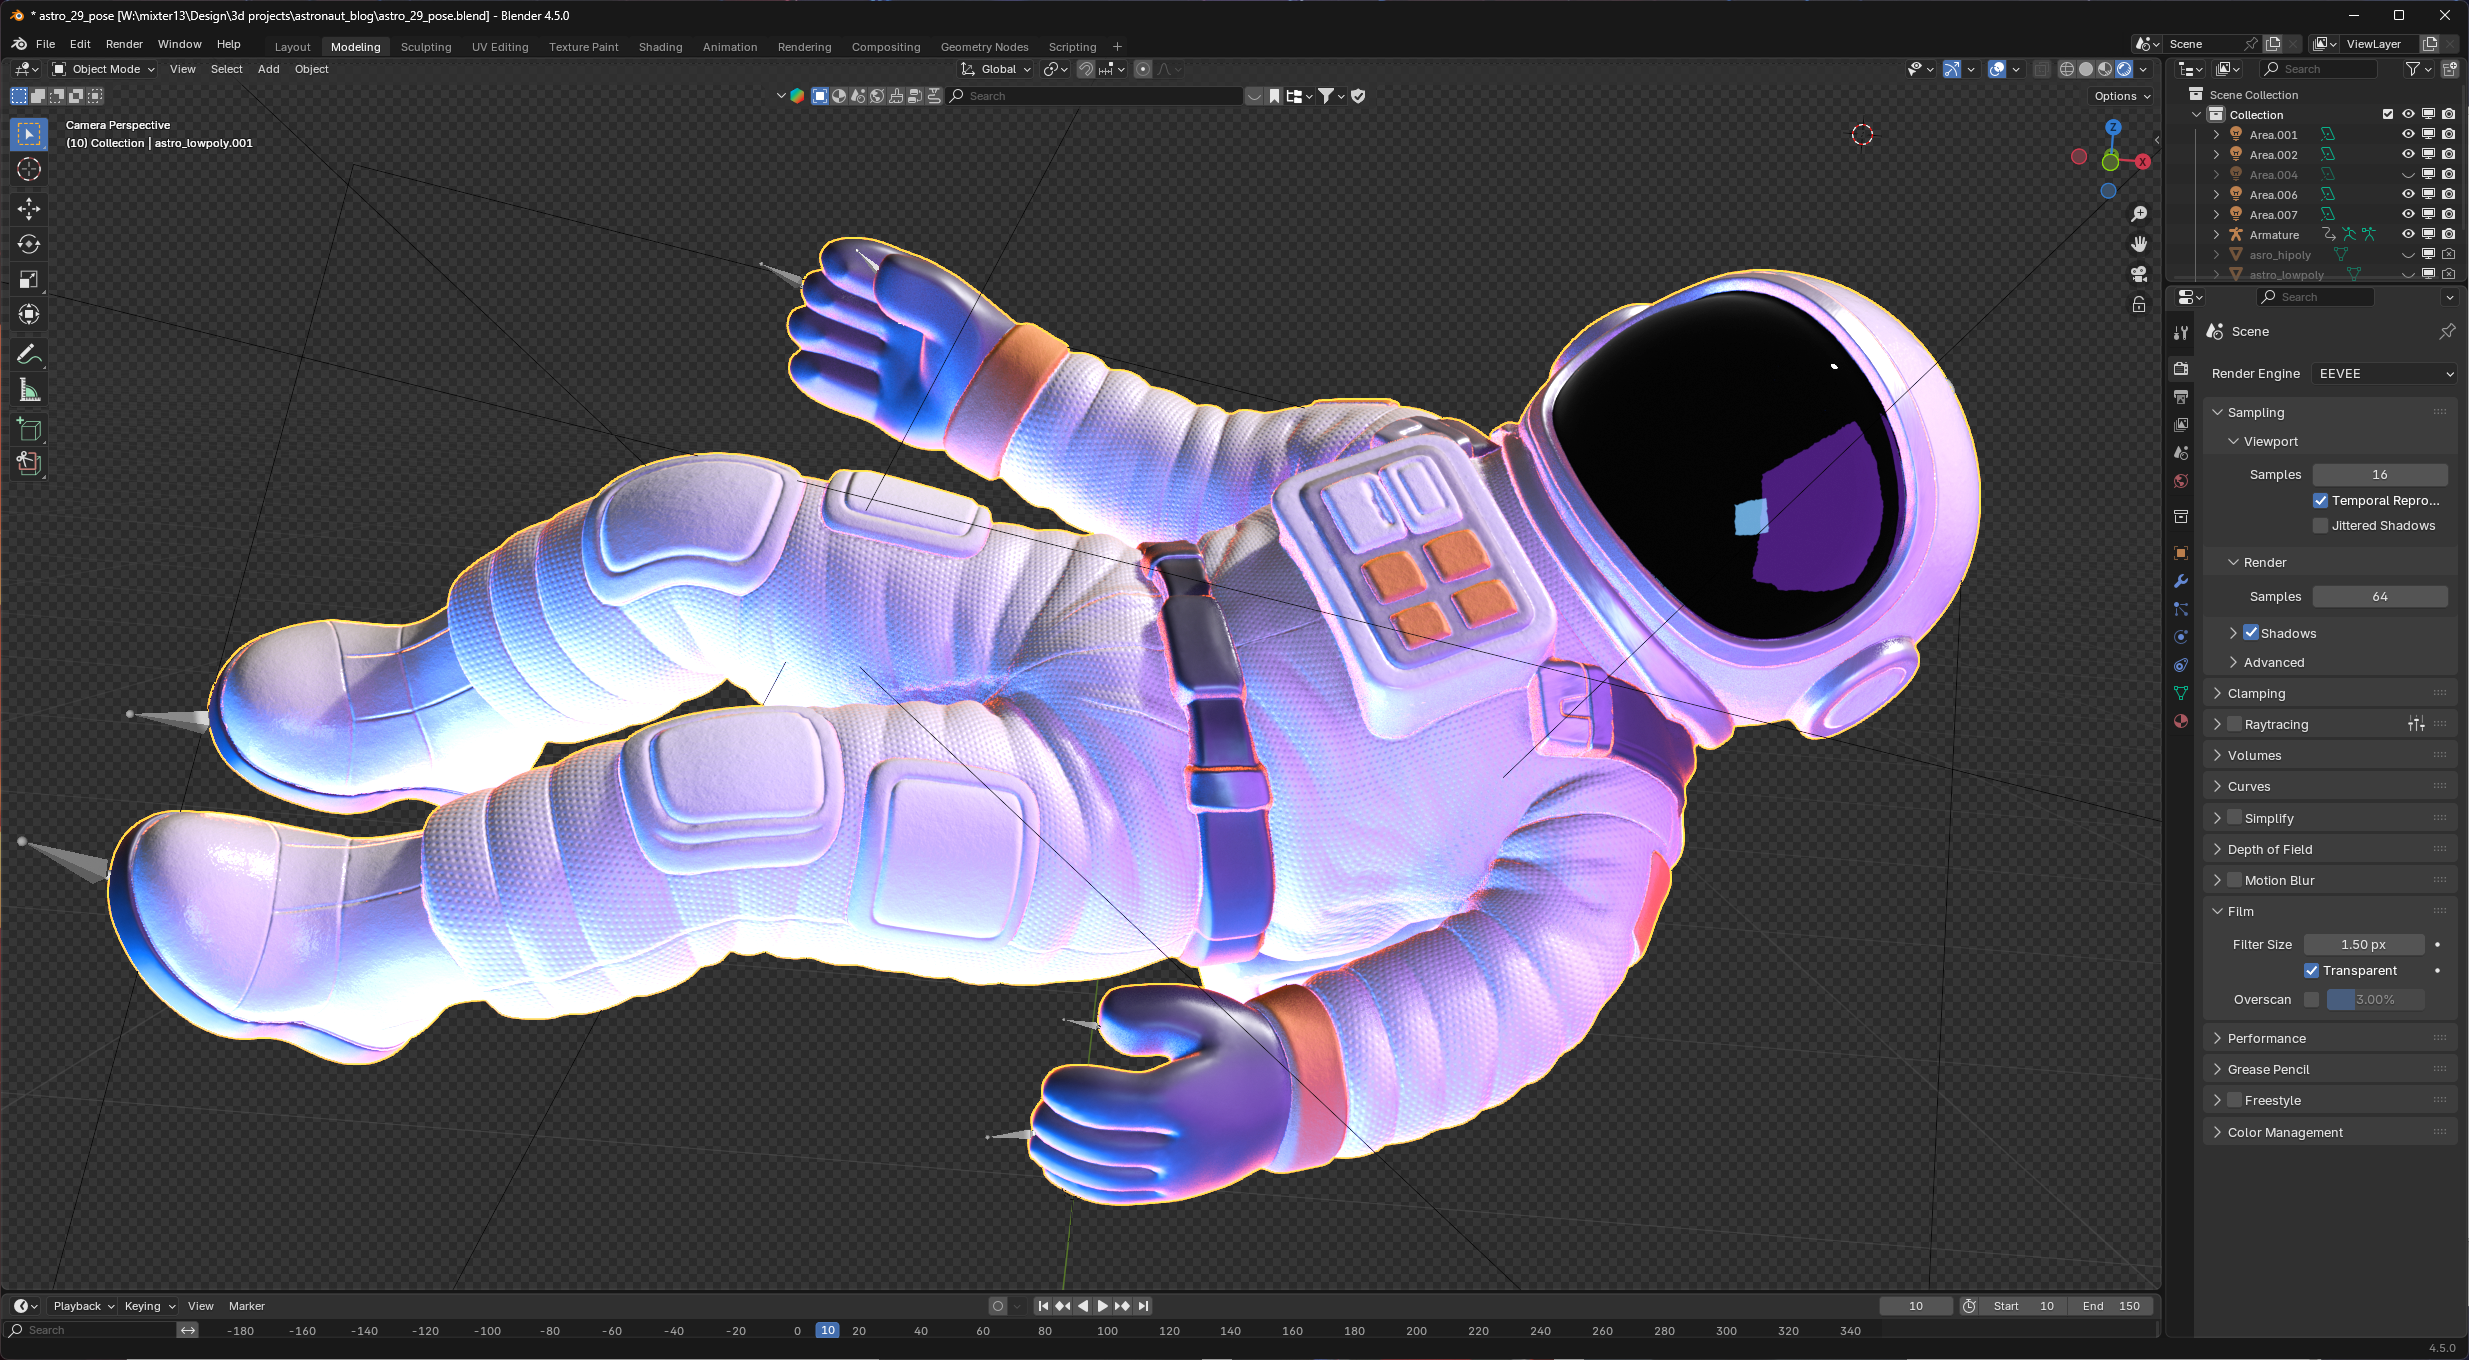Open the Render menu
Image resolution: width=2469 pixels, height=1360 pixels.
coord(124,44)
